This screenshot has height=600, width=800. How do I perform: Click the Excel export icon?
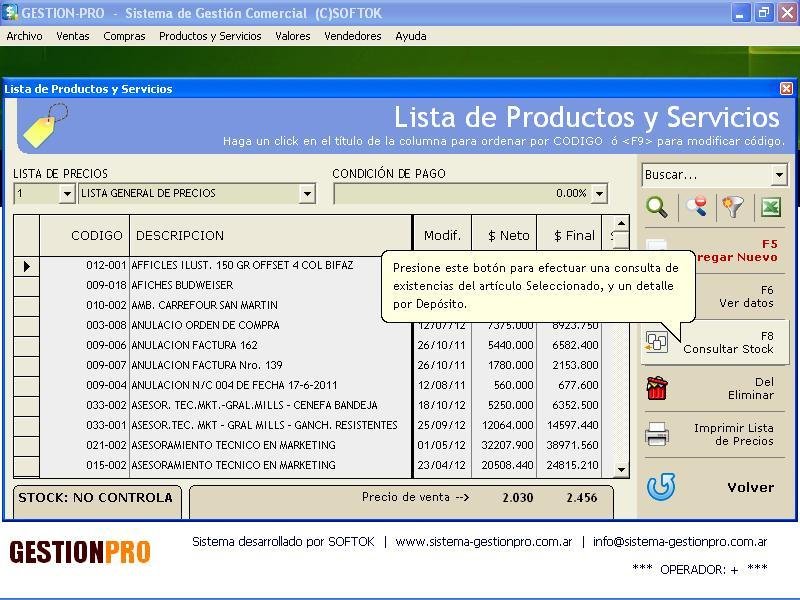pos(771,207)
